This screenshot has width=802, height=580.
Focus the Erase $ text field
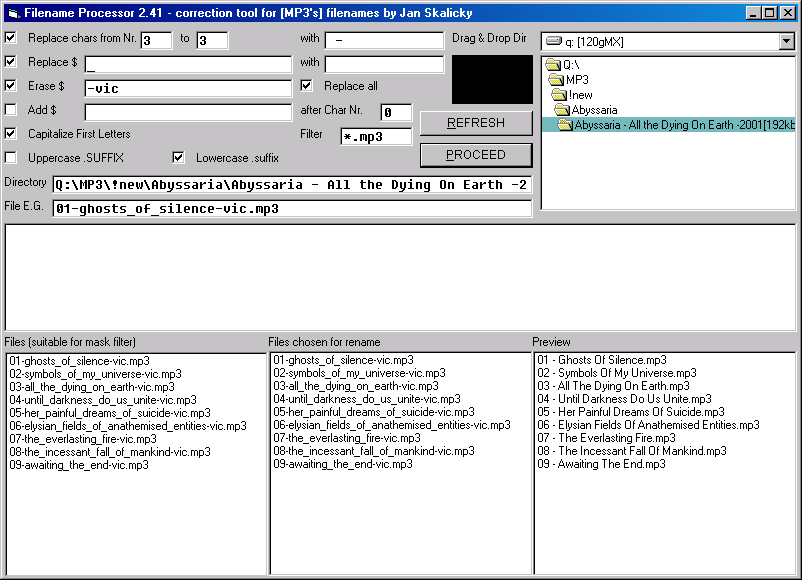click(188, 88)
